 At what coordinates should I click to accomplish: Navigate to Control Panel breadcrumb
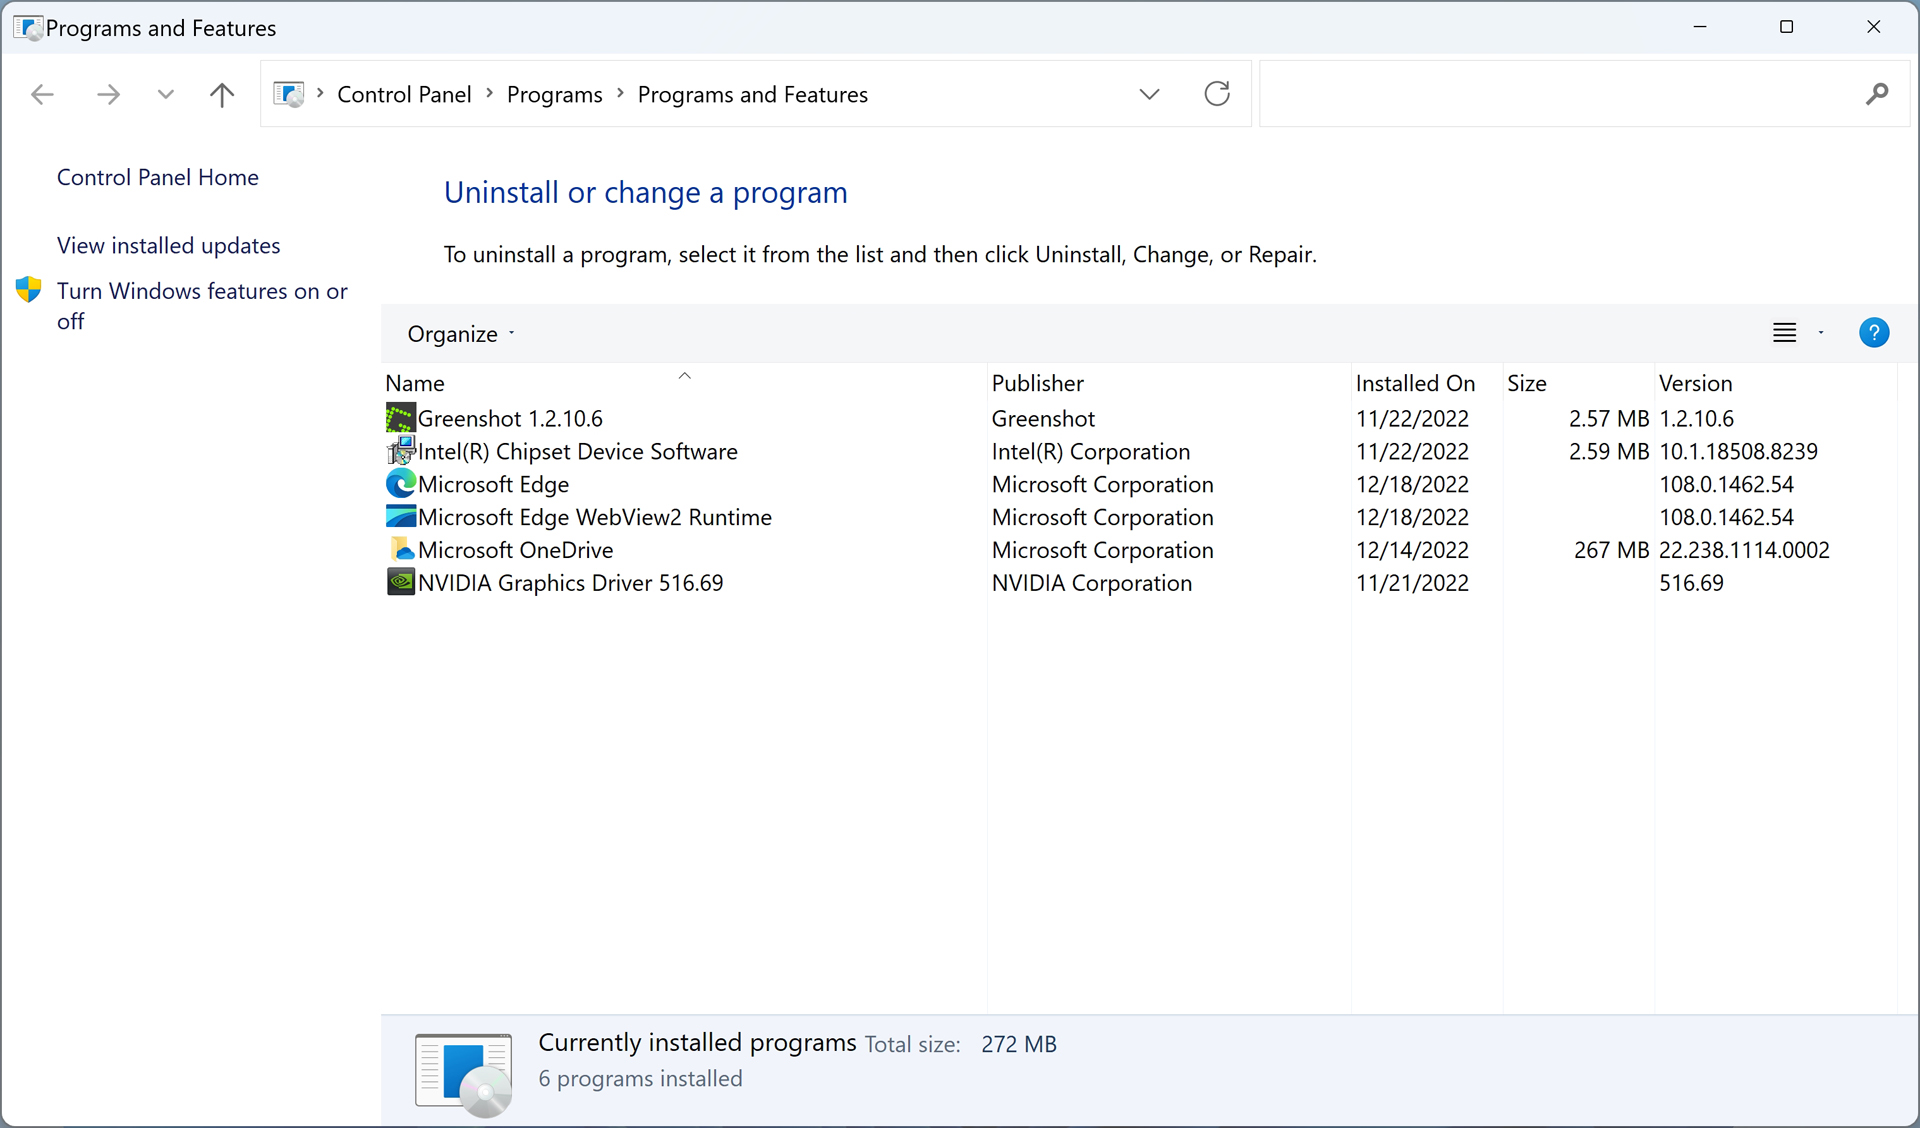pos(403,95)
